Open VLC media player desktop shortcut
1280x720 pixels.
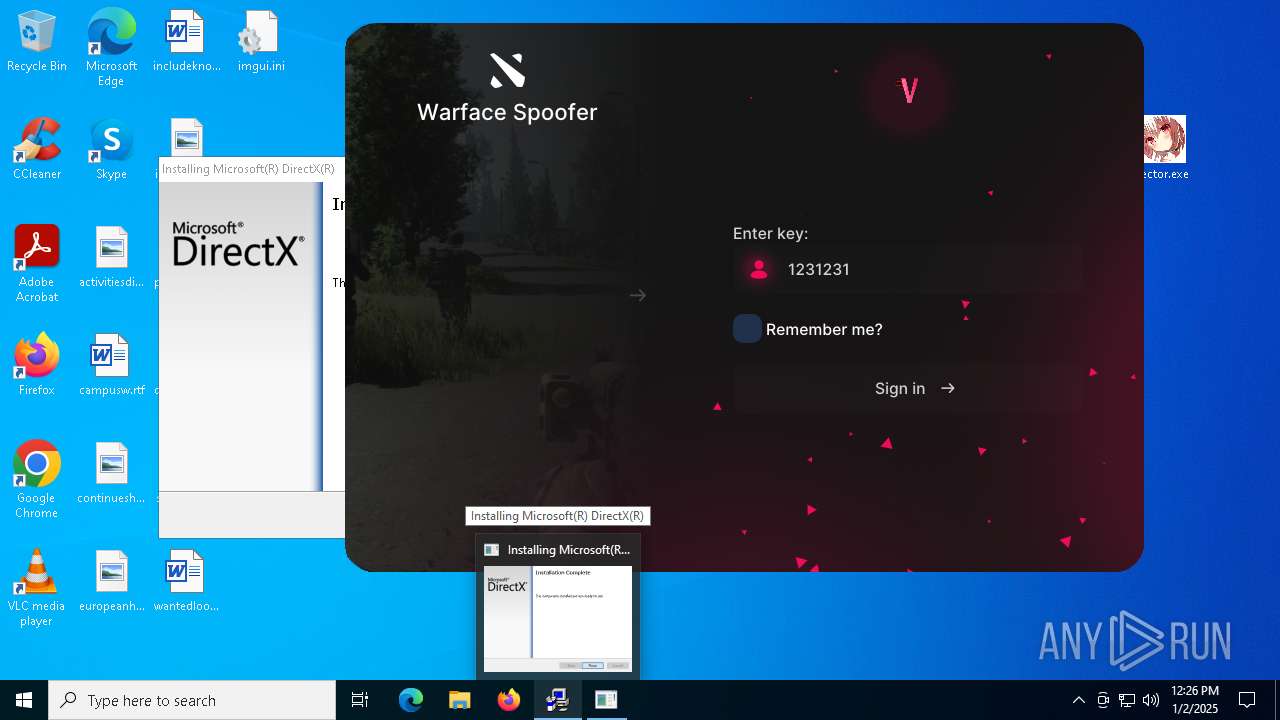coord(37,588)
